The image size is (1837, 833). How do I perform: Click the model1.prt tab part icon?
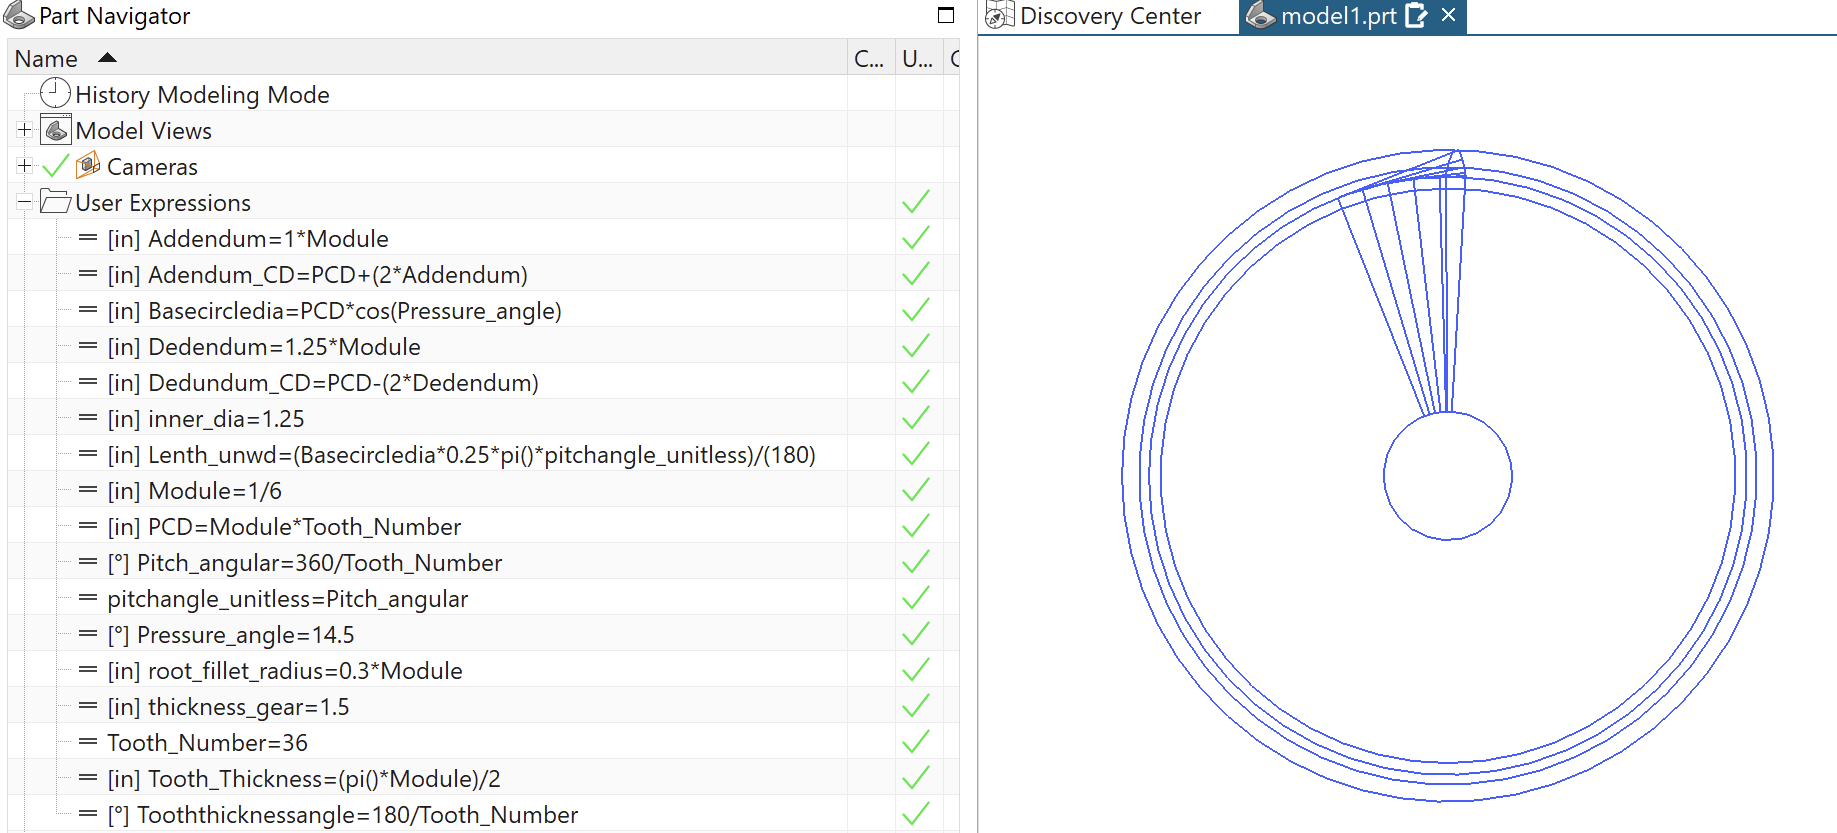pos(1261,15)
